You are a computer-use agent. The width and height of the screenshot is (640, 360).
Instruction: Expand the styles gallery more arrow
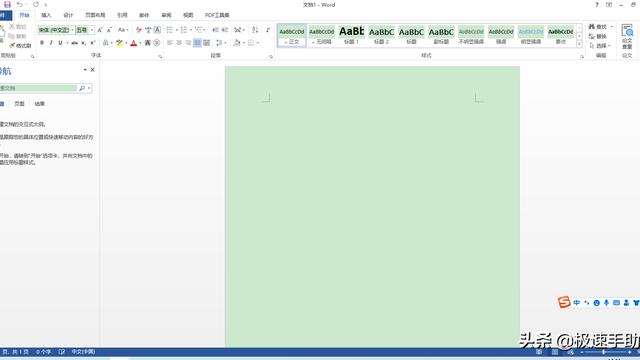(579, 44)
